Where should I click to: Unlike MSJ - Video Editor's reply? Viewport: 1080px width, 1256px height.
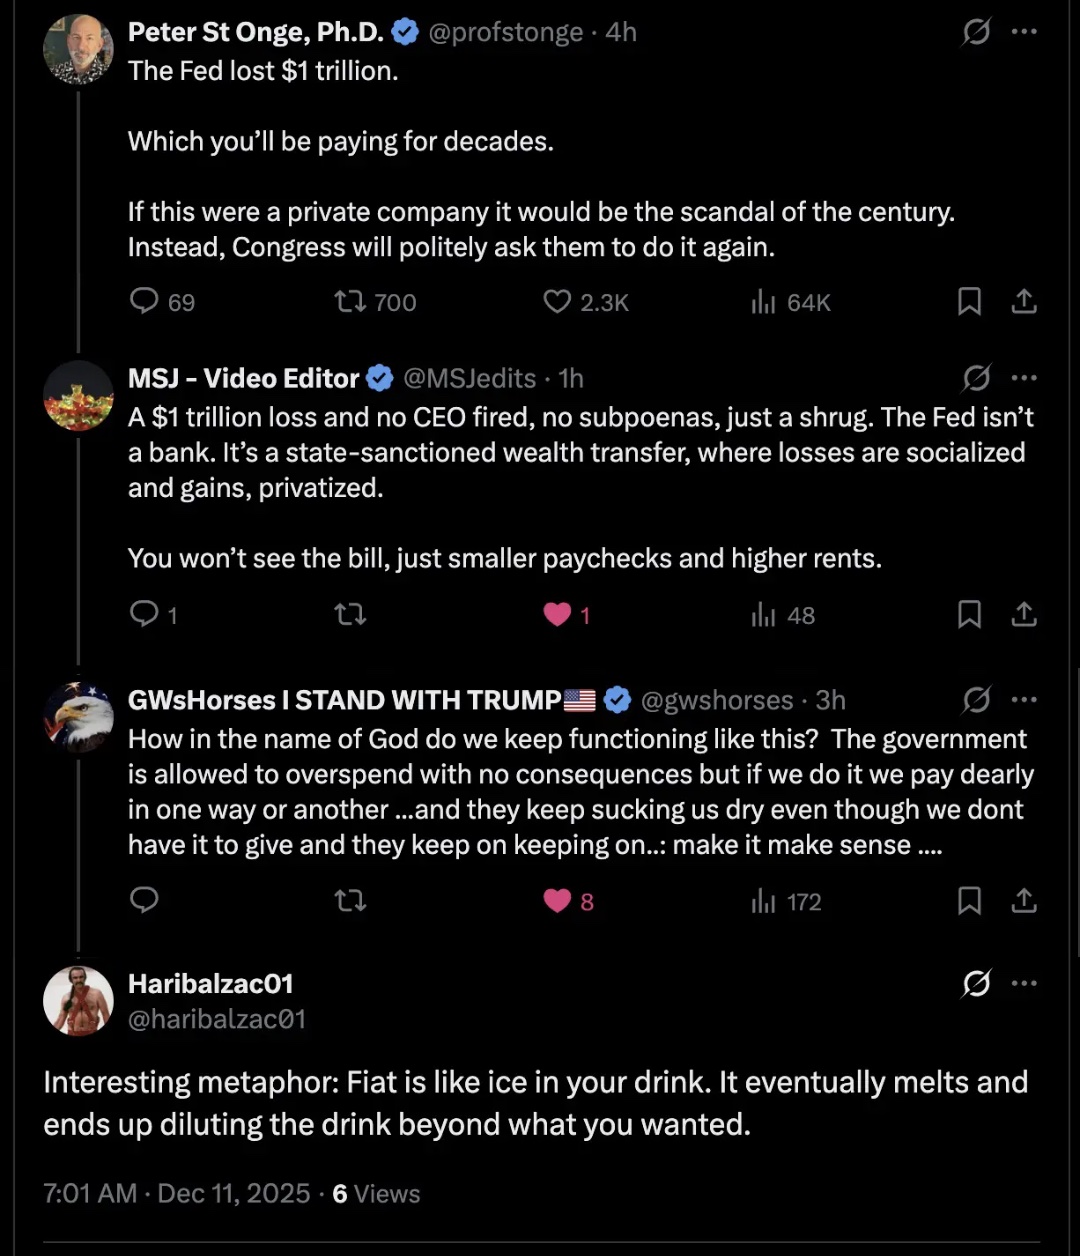(x=557, y=614)
